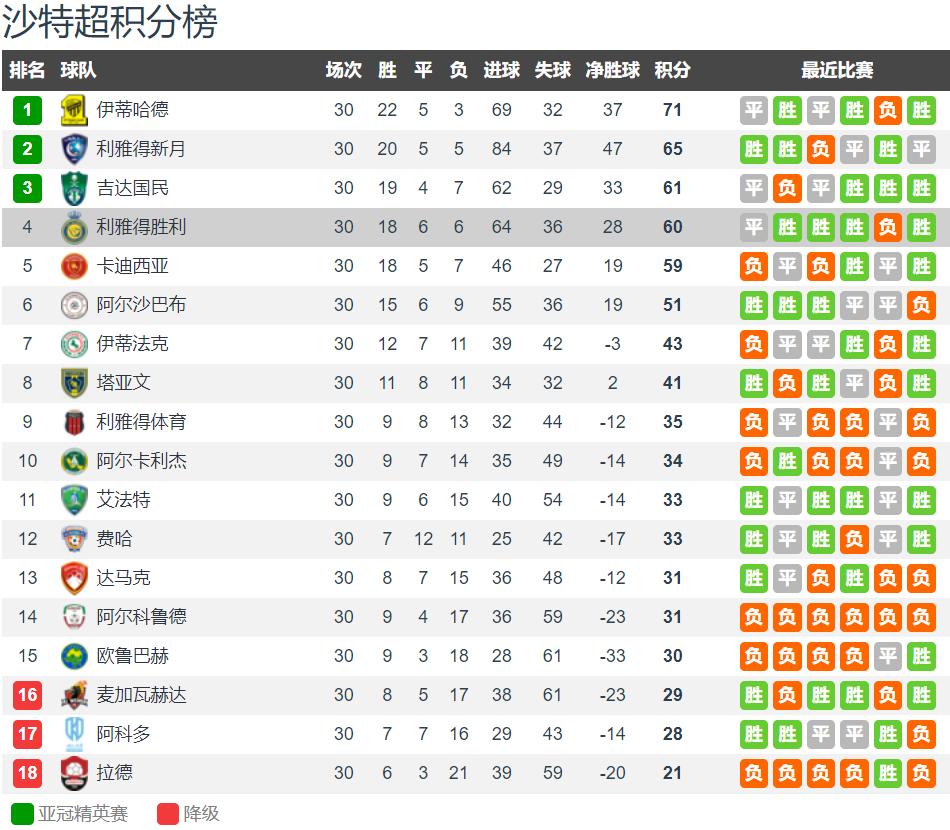
Task: Click the 进球 column header
Action: tap(501, 70)
